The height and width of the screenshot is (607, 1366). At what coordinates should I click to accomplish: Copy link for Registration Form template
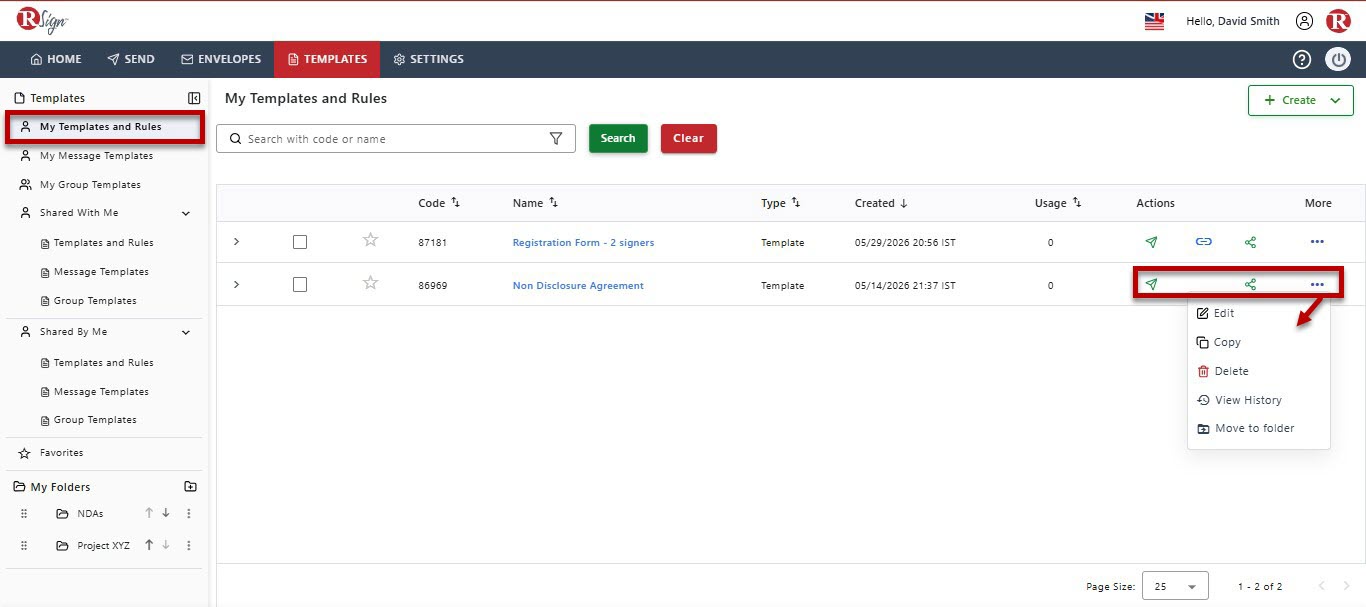1204,242
